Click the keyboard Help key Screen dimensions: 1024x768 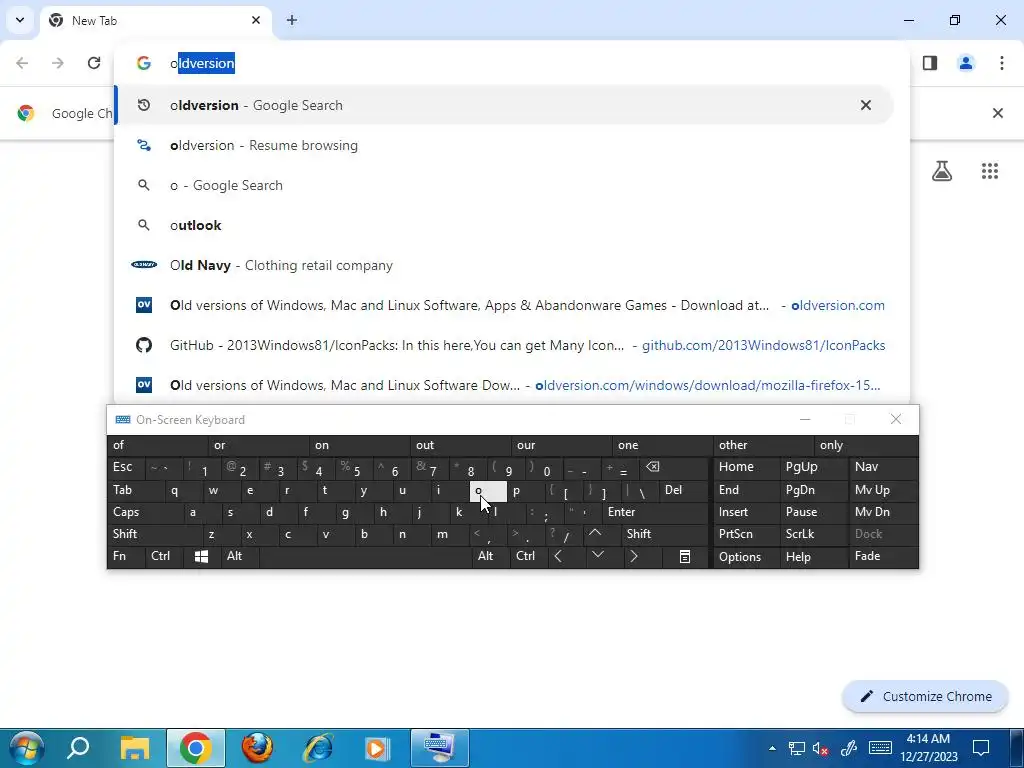click(x=814, y=556)
